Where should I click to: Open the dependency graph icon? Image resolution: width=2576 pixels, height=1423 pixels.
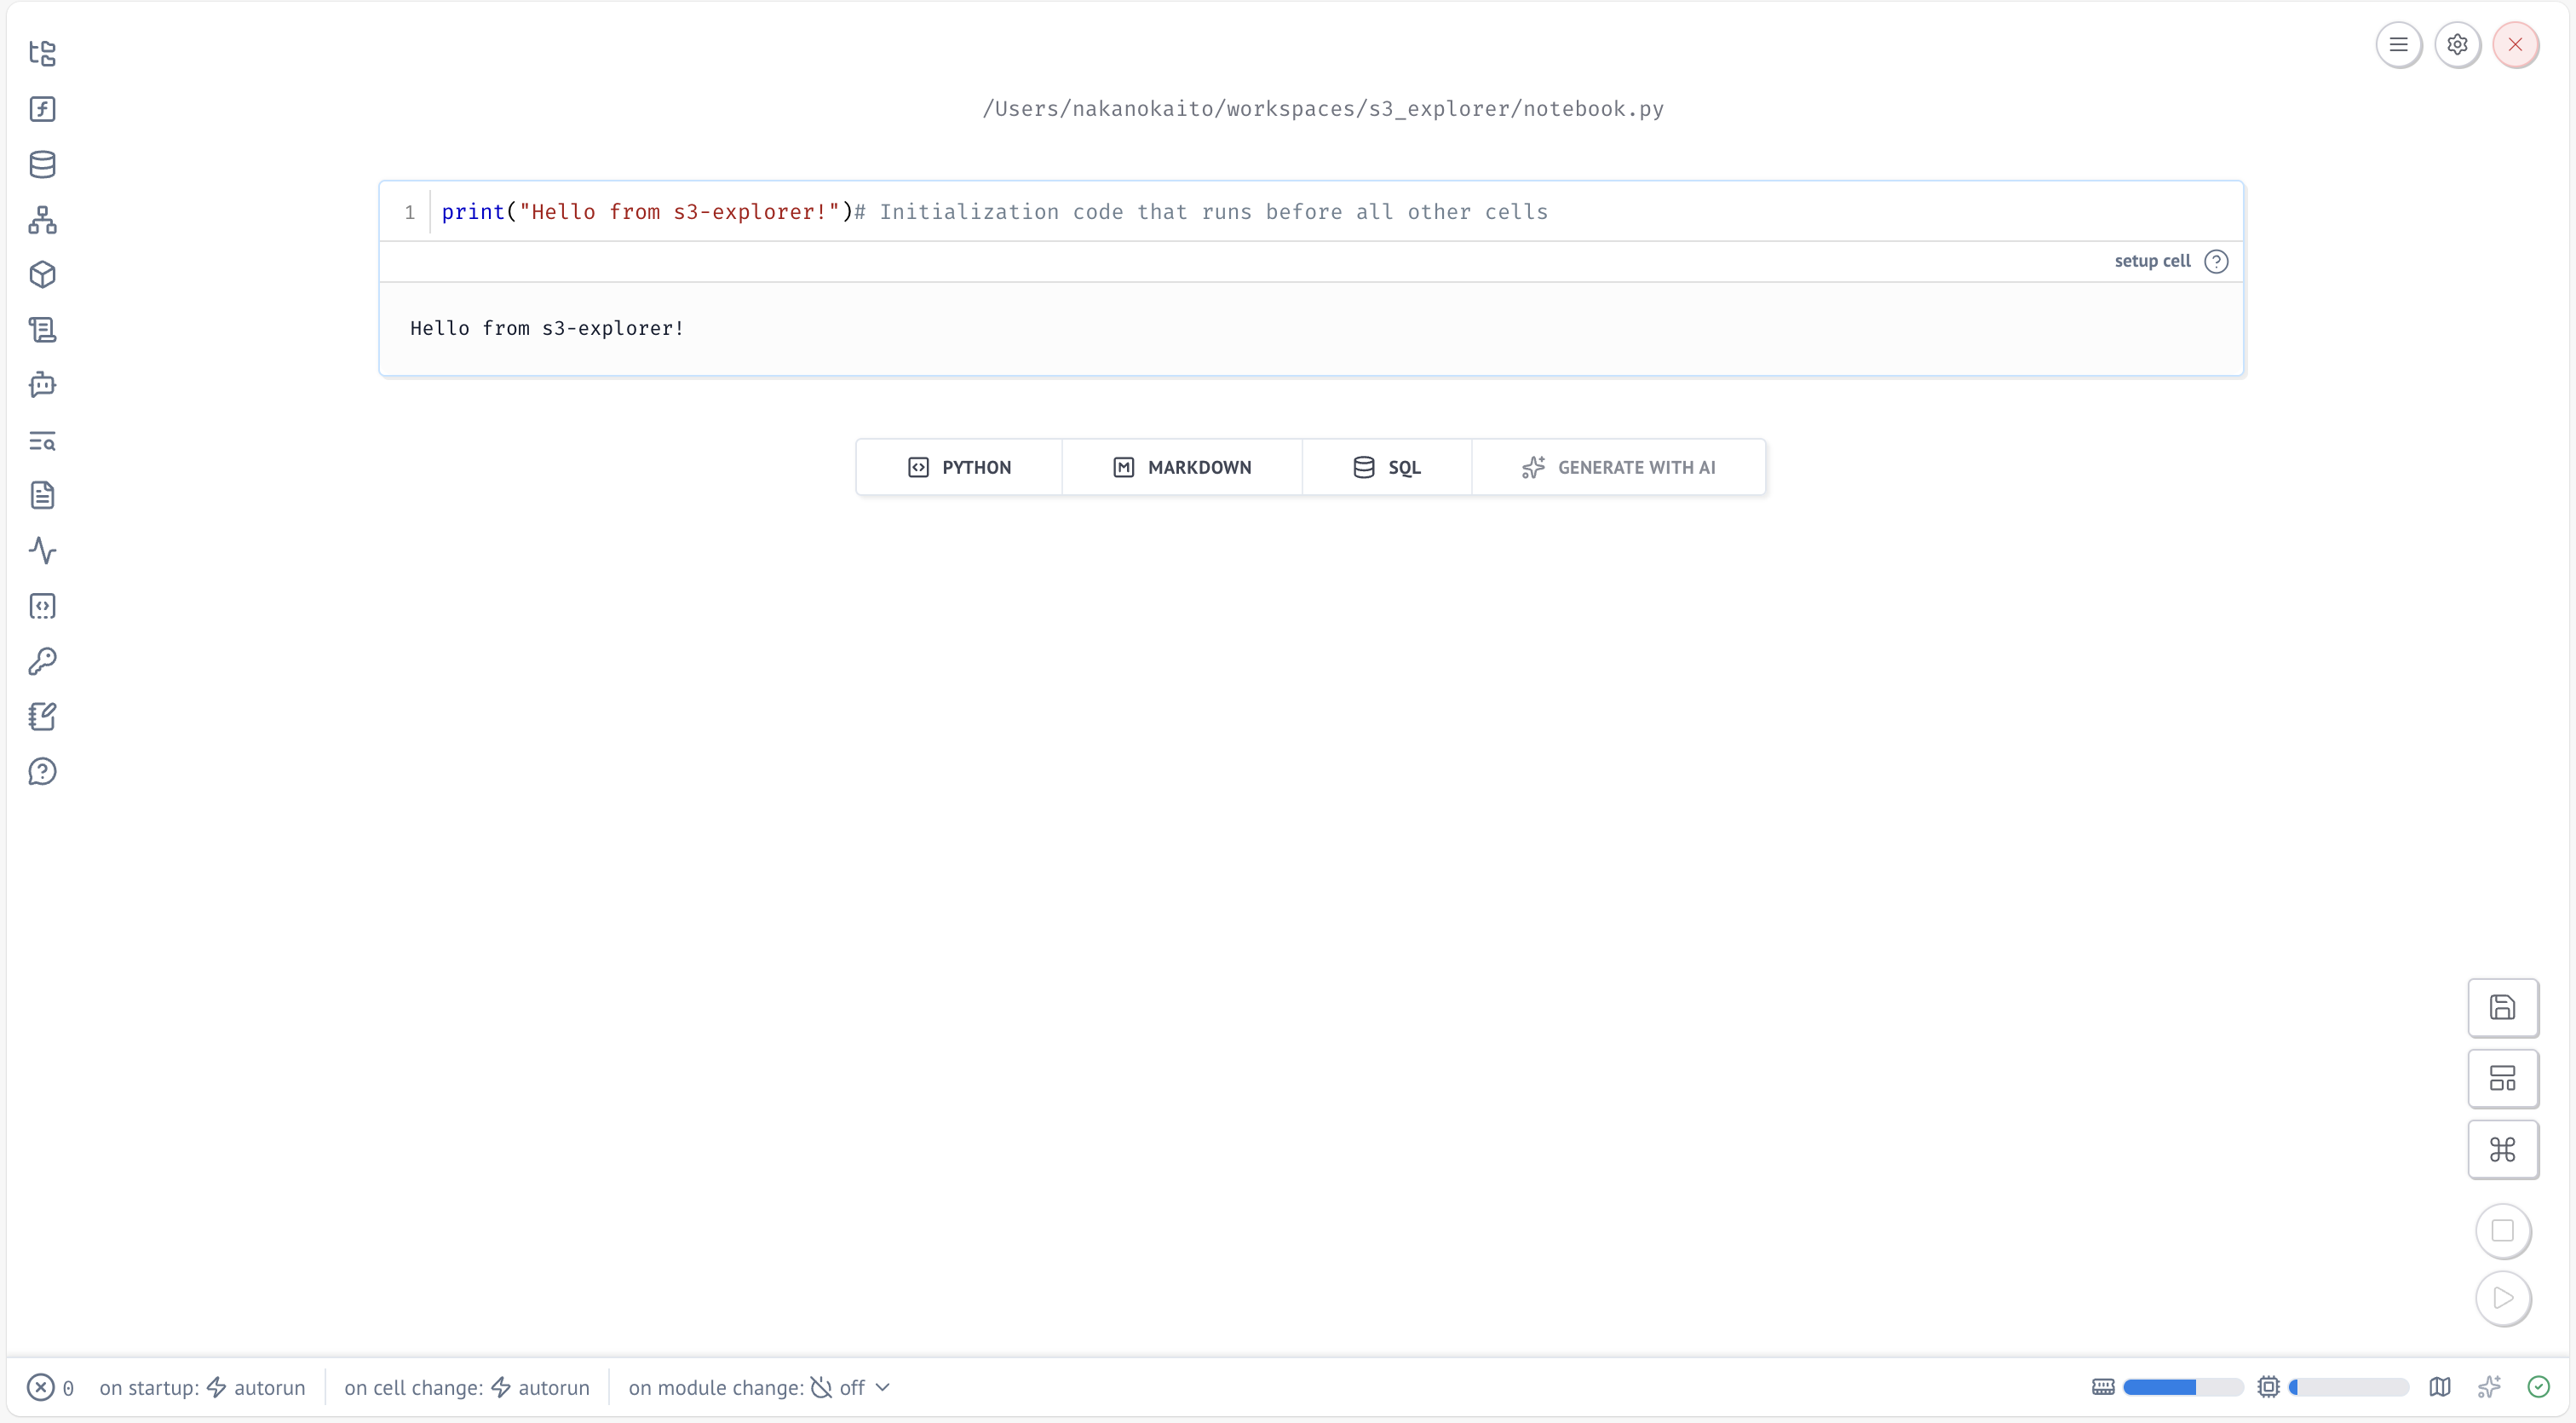point(42,220)
